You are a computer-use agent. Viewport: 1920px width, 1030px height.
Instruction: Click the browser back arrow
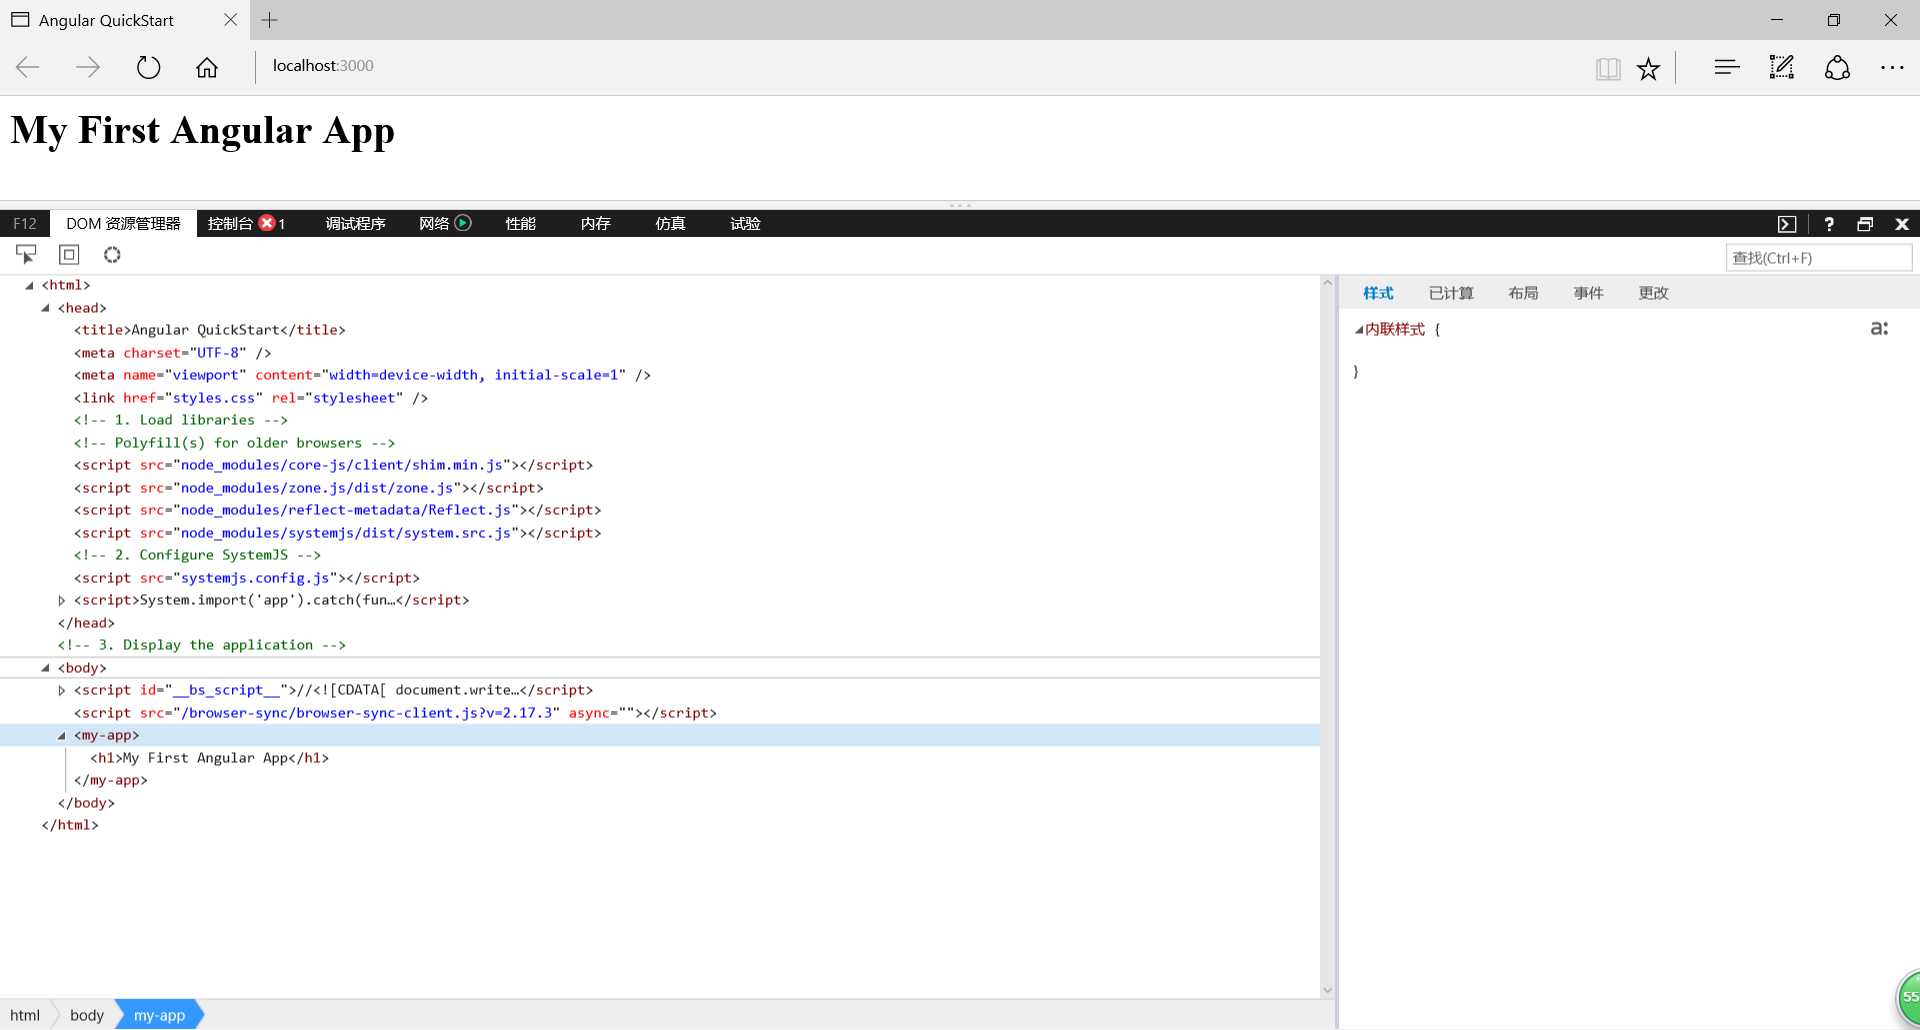pos(28,67)
